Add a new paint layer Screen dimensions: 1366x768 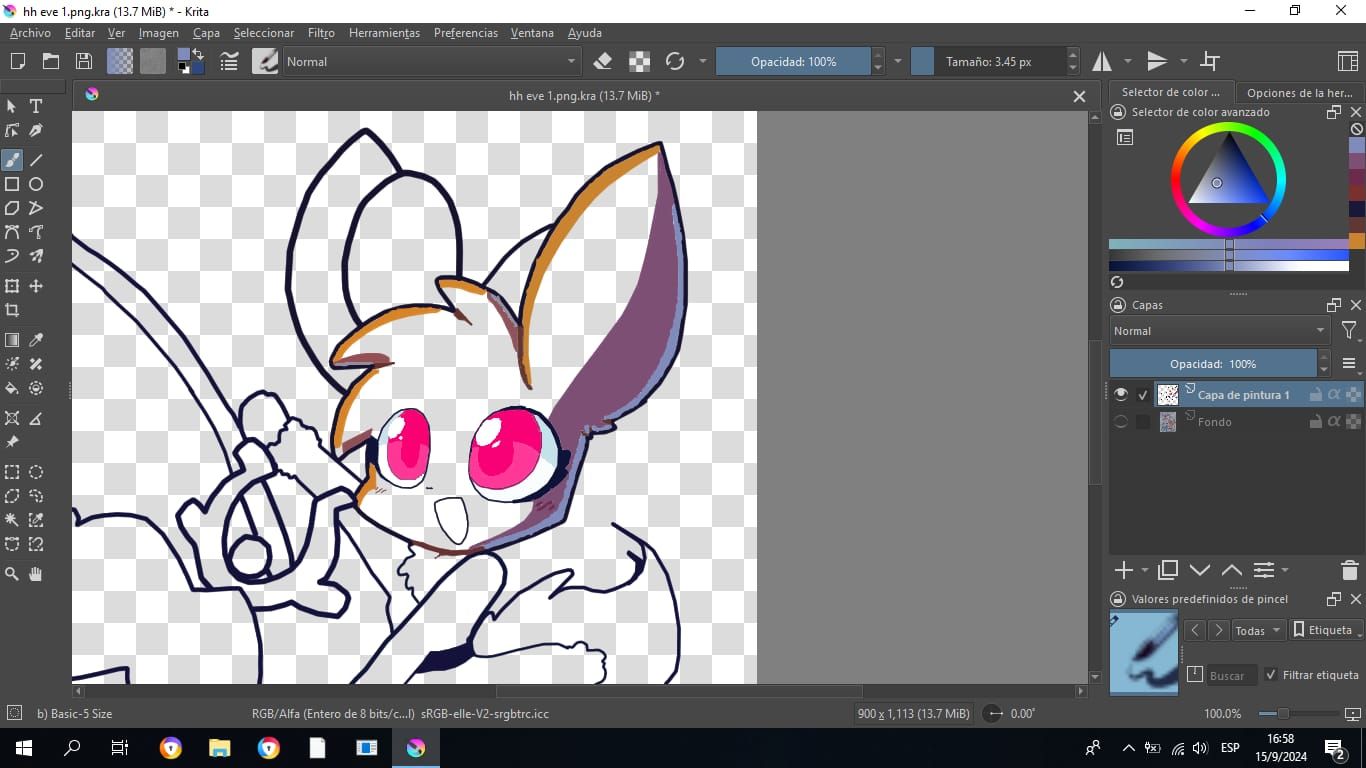(1122, 570)
